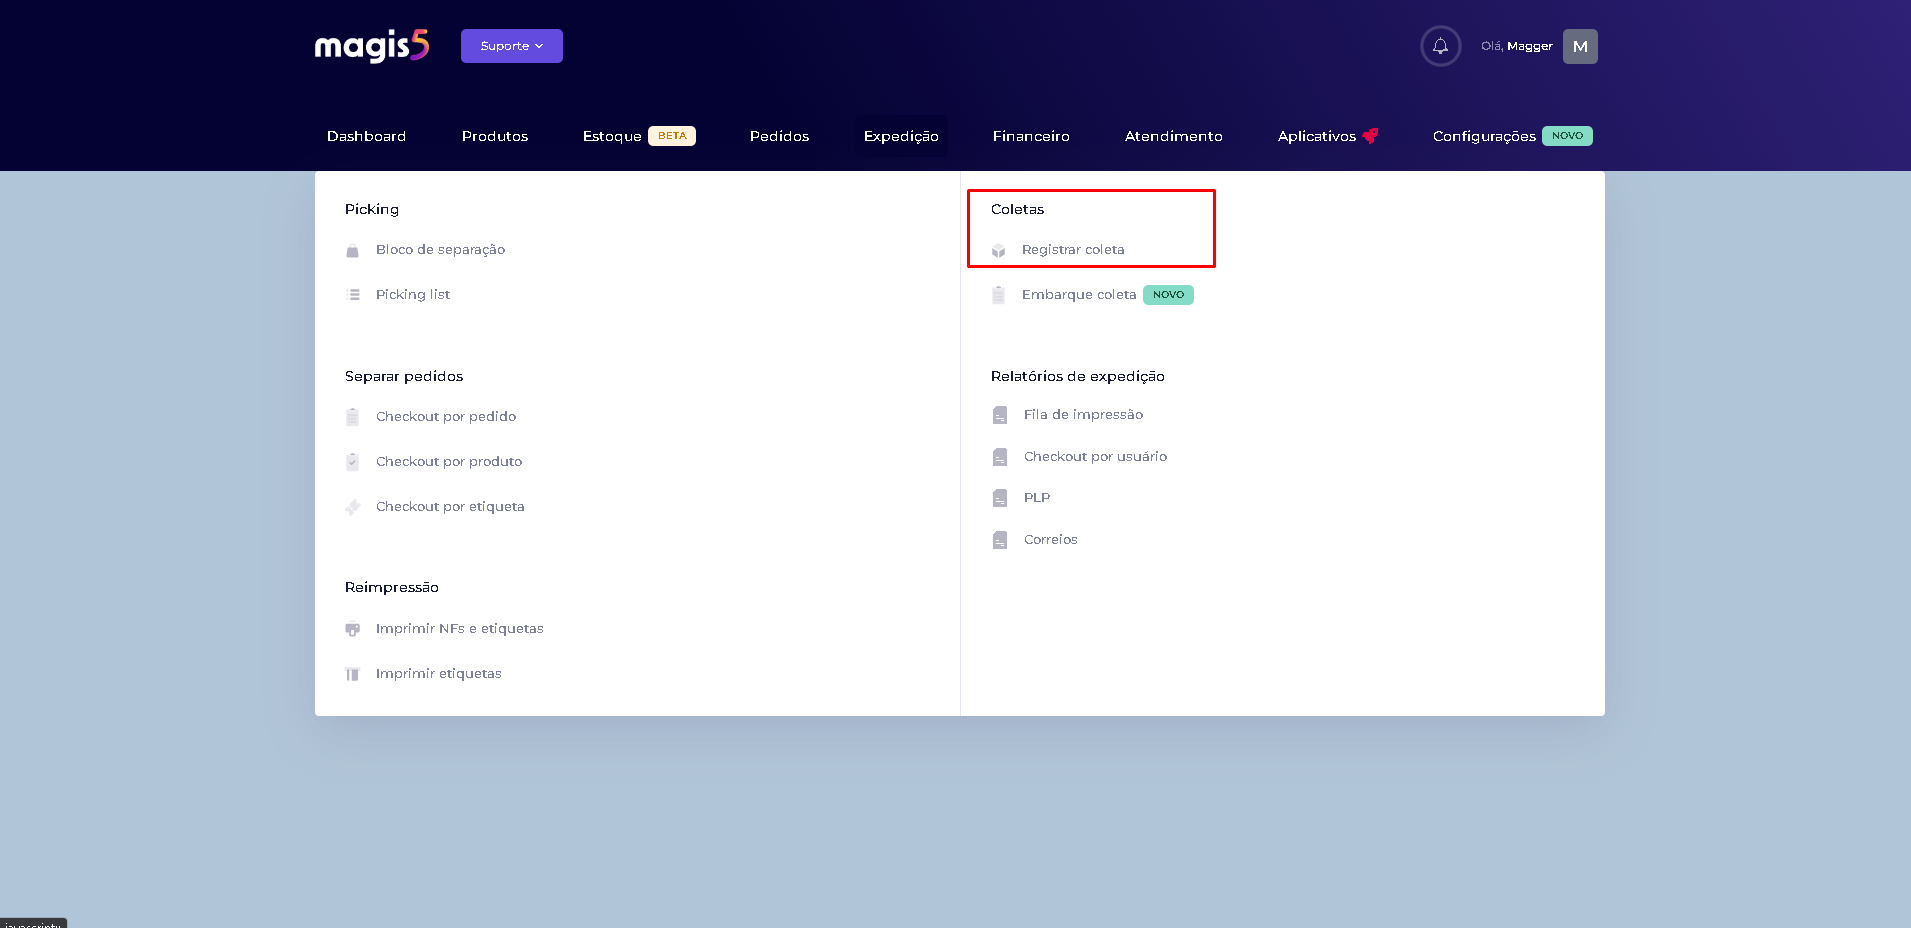Click the Relatórios de expedição heading
This screenshot has height=928, width=1911.
(x=1078, y=376)
